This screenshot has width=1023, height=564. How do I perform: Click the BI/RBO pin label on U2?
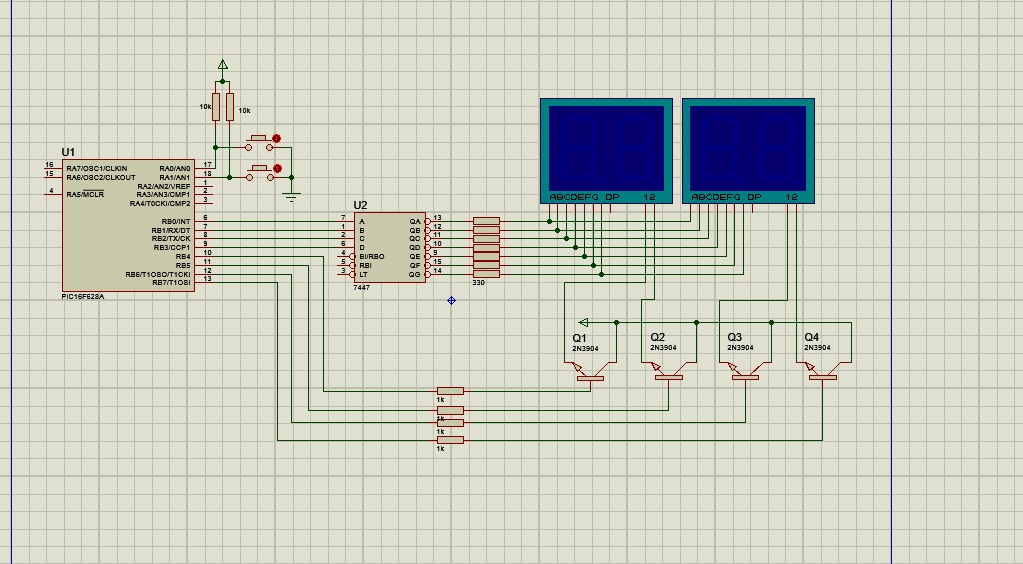371,257
